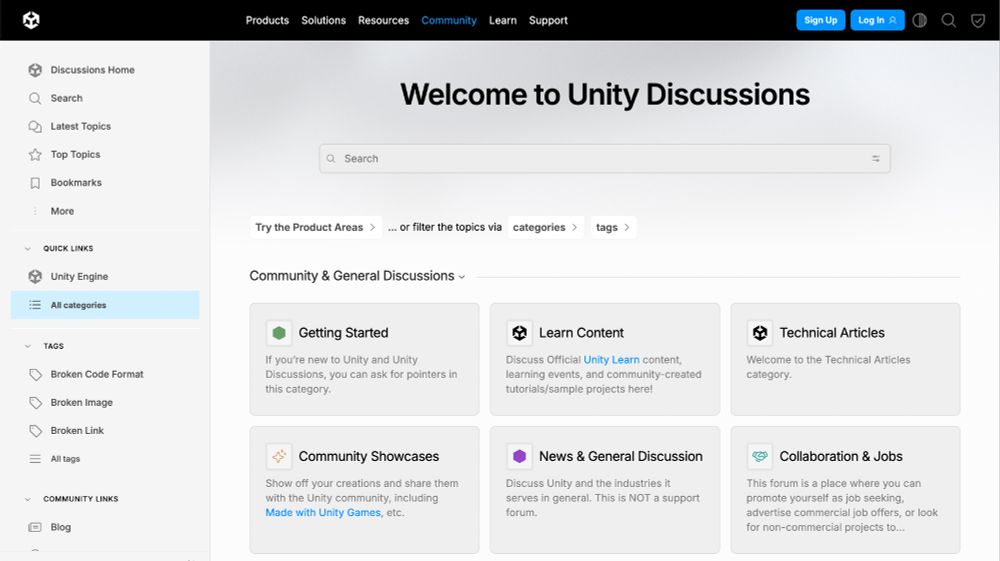The width and height of the screenshot is (1000, 561).
Task: Click the Broken Link tag icon
Action: pos(35,431)
